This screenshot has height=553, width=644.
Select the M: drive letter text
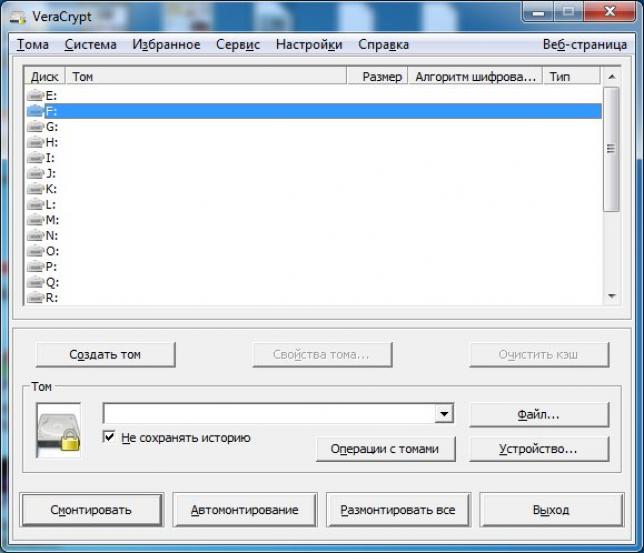click(x=52, y=220)
